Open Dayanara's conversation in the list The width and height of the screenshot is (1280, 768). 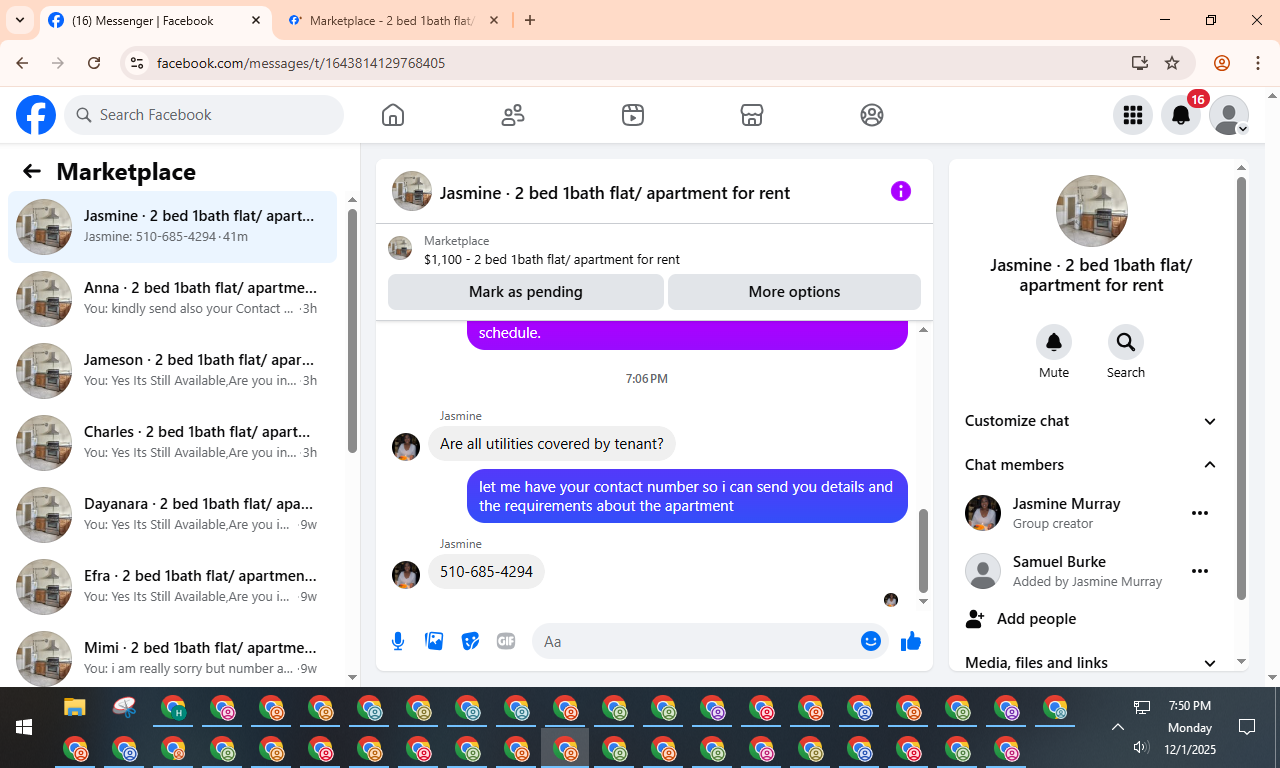172,515
